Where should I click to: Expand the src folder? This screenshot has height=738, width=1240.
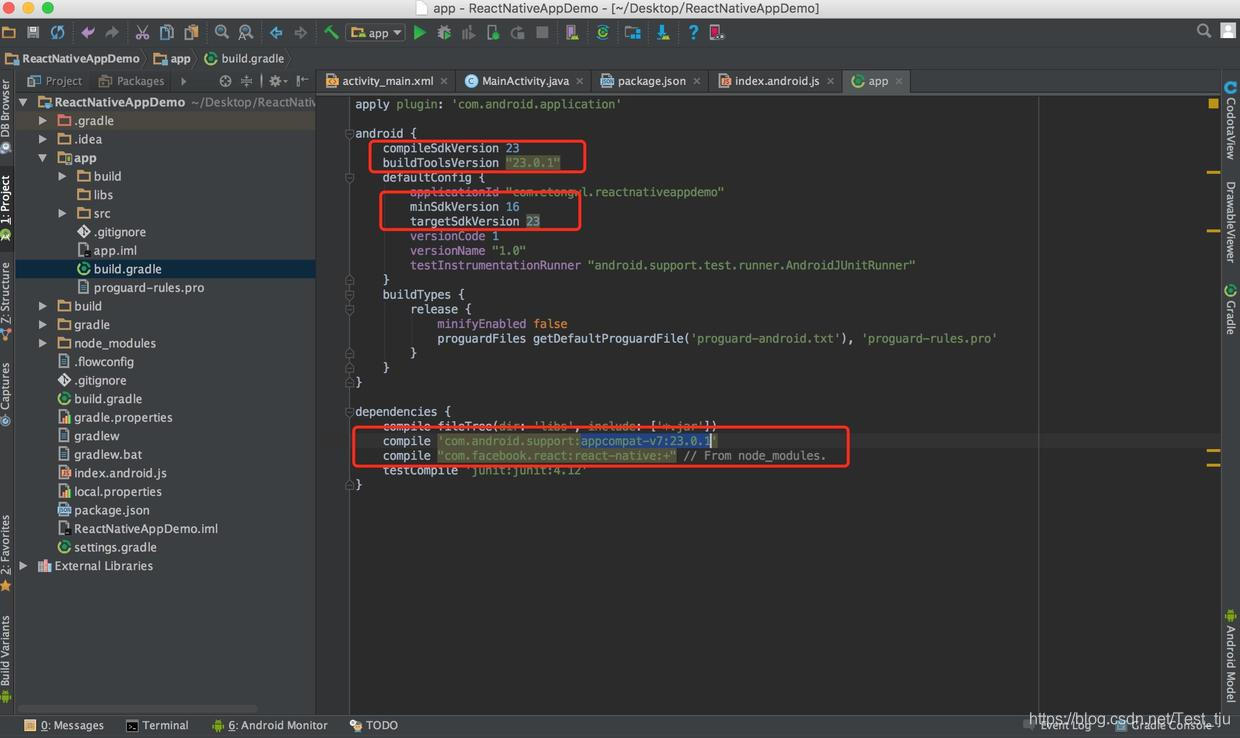(x=62, y=213)
